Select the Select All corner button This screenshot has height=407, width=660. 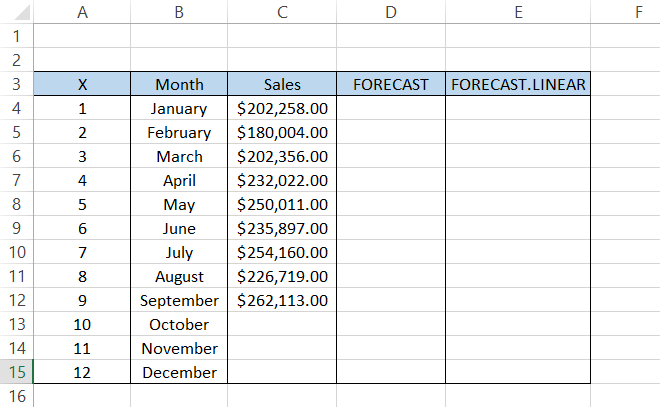click(x=16, y=12)
